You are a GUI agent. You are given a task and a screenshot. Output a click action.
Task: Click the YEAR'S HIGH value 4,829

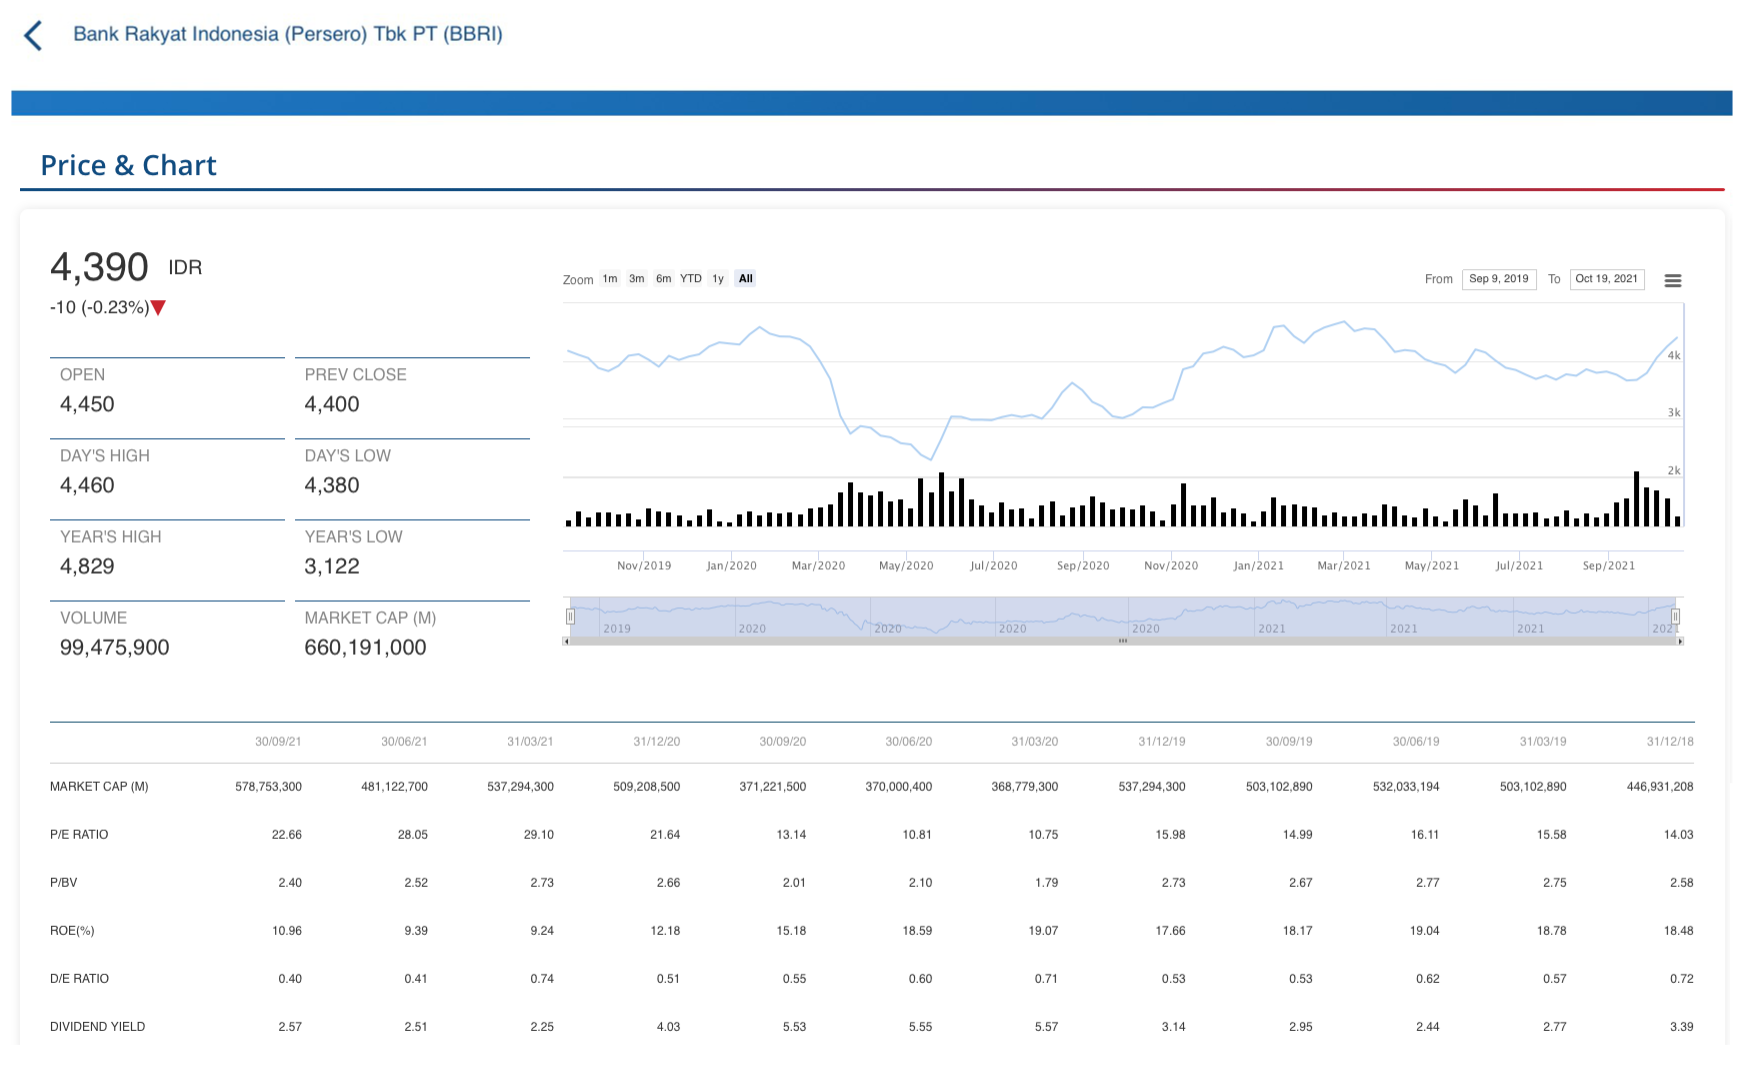(87, 566)
